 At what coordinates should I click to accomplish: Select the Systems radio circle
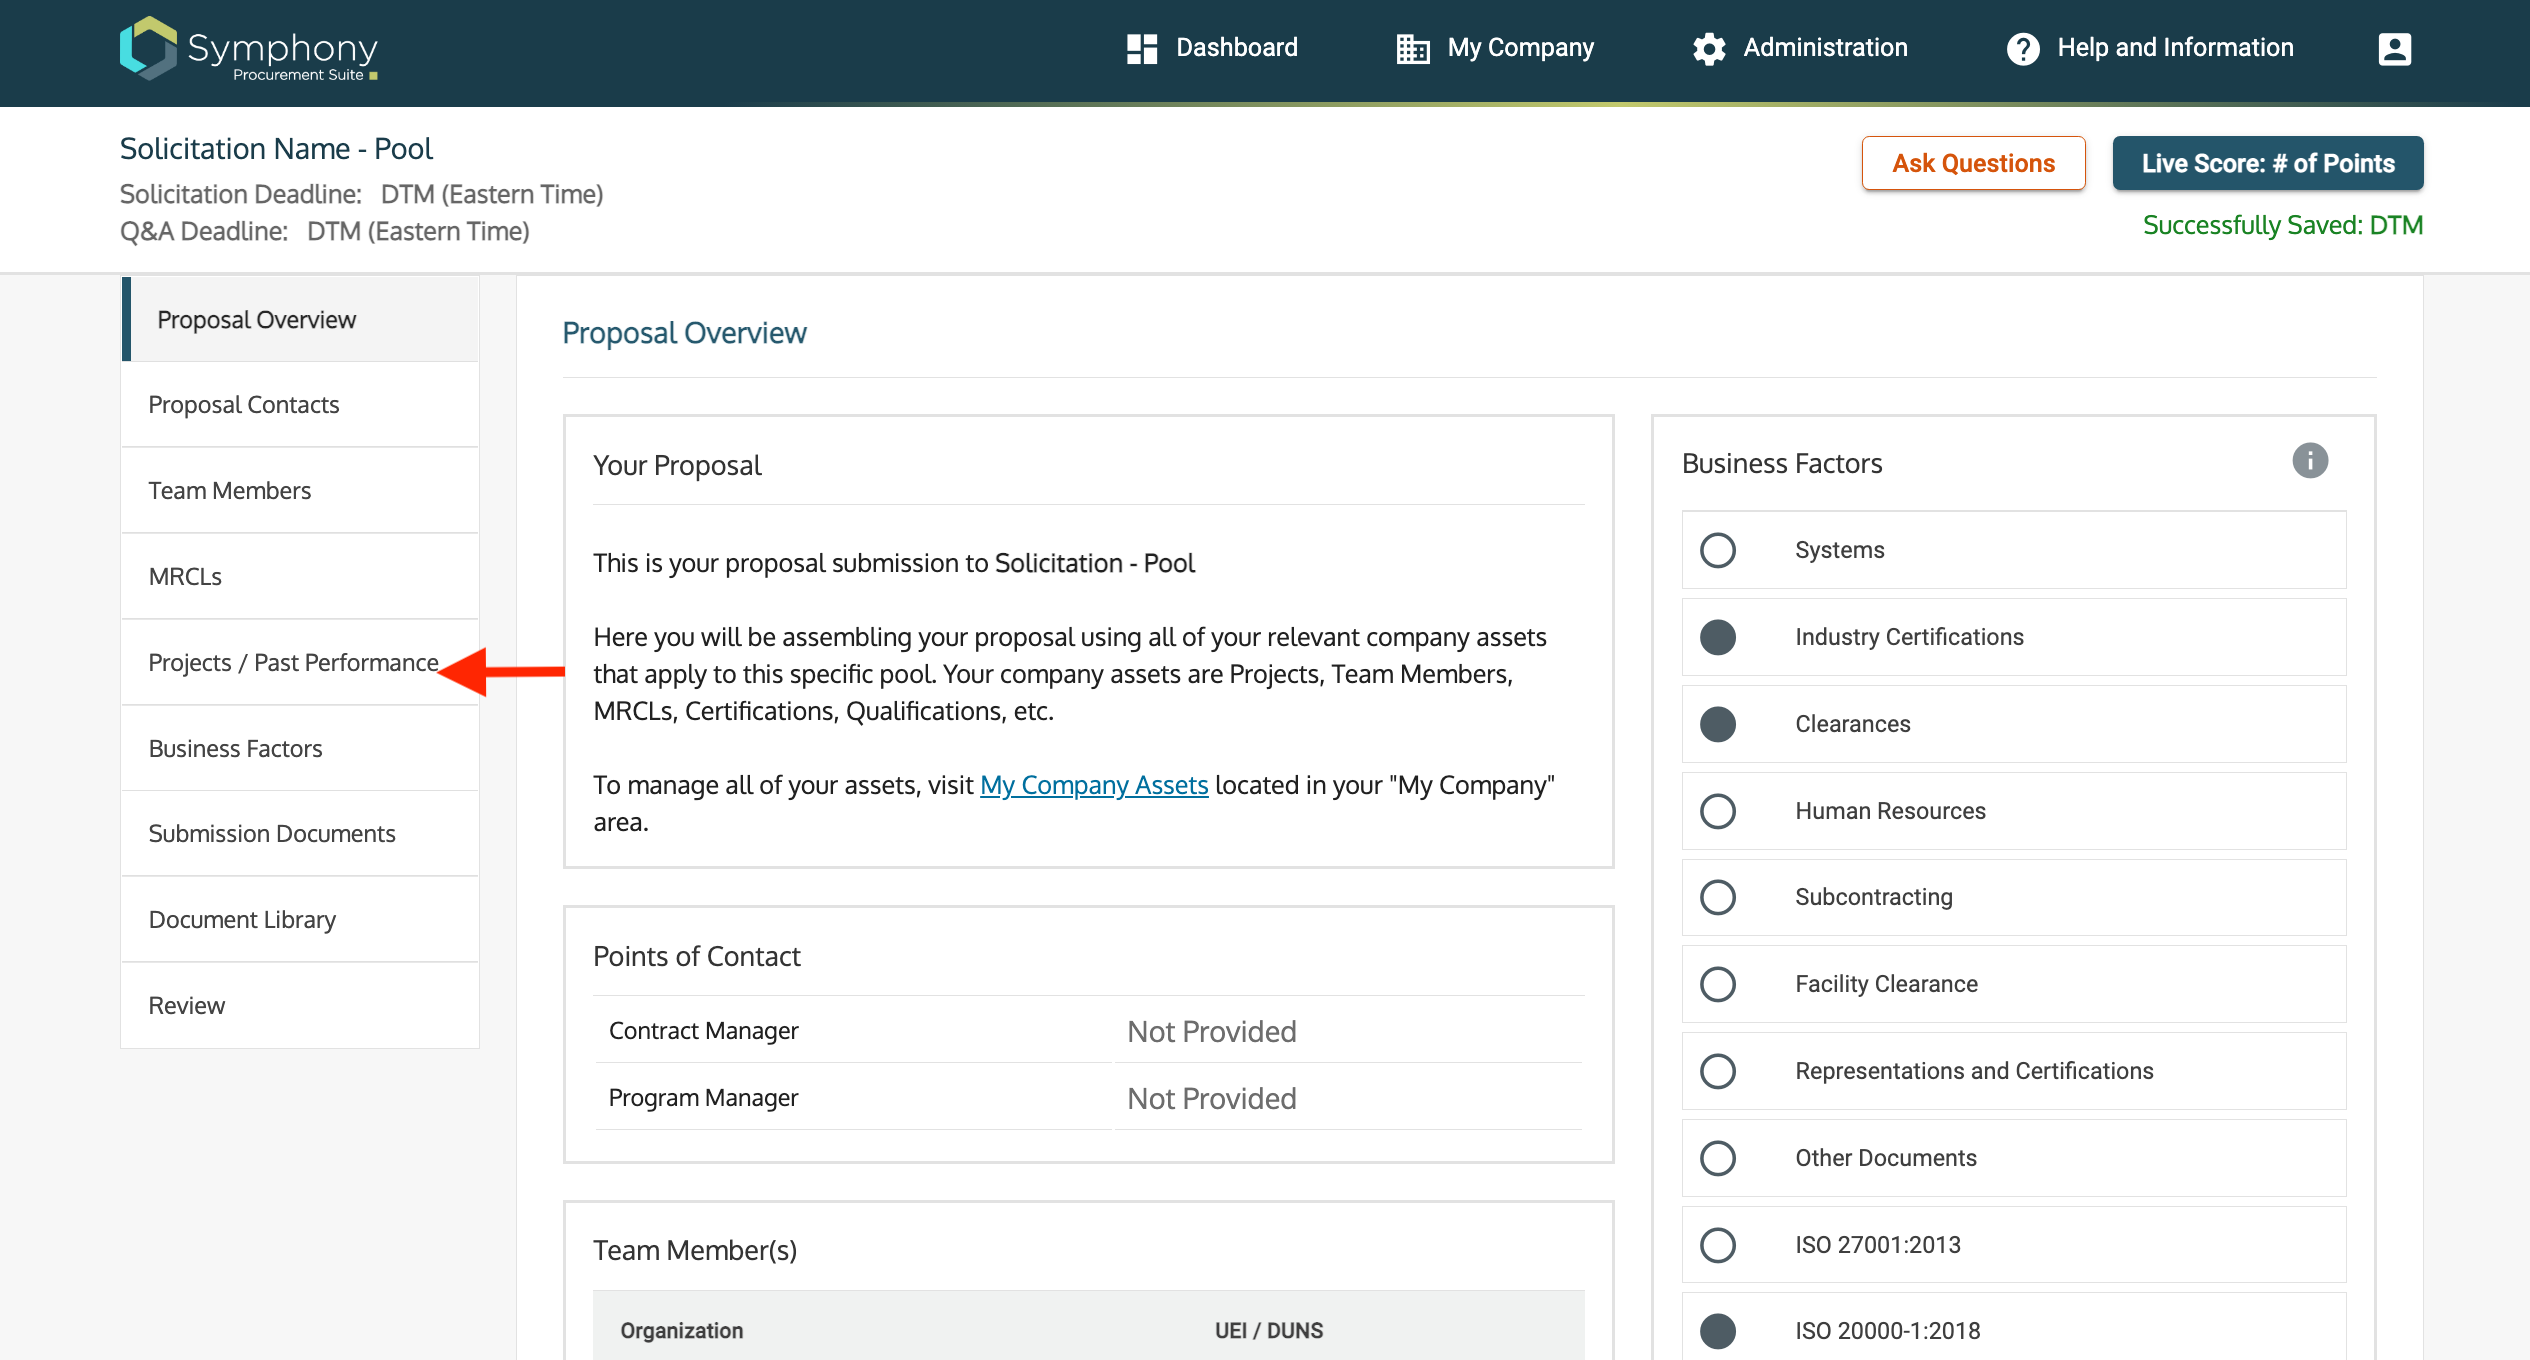(x=1717, y=550)
